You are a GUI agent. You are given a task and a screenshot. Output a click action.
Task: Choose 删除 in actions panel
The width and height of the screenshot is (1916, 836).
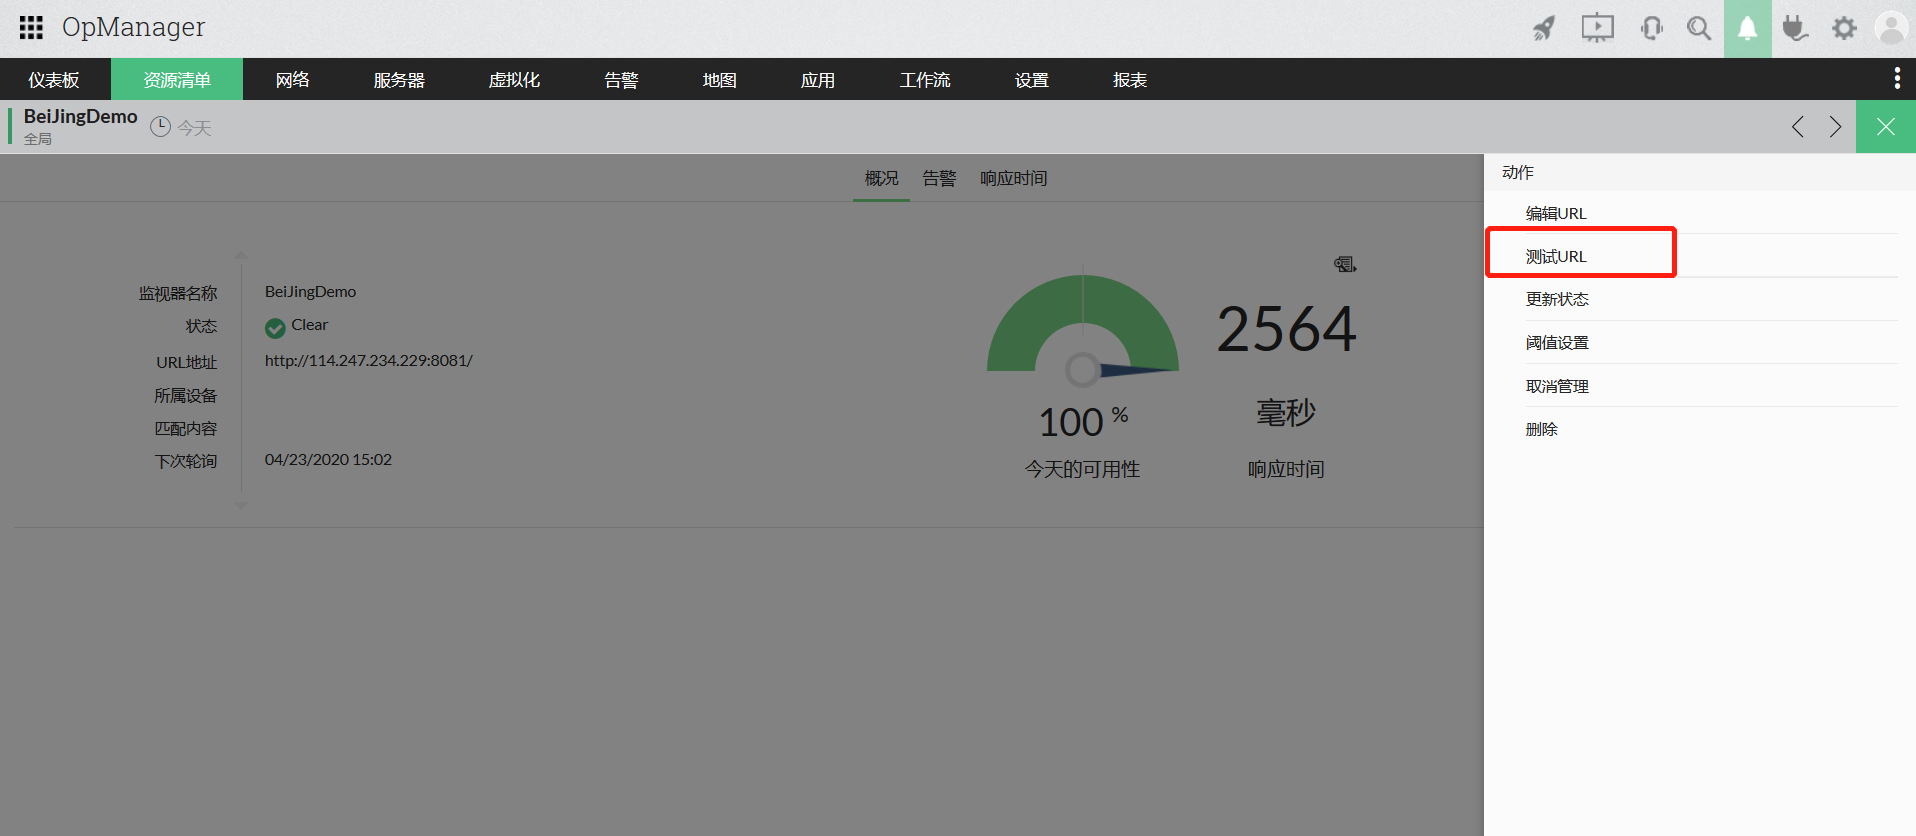(x=1541, y=429)
